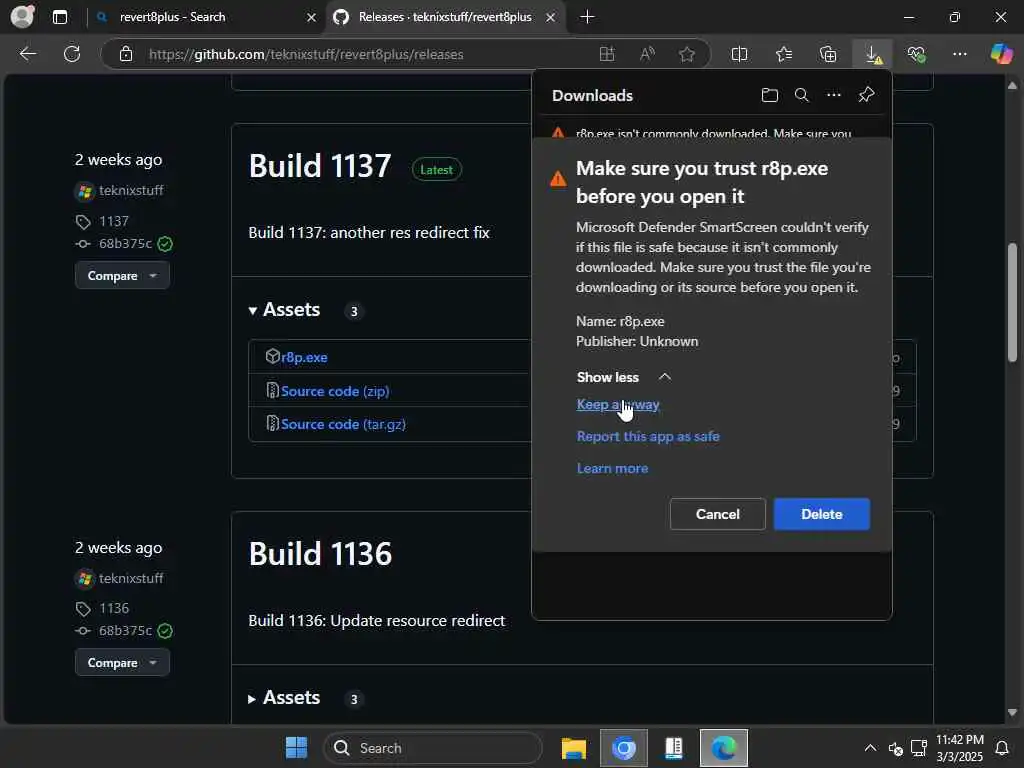Click the scroll up arrow
The width and height of the screenshot is (1024, 768).
tap(1012, 86)
